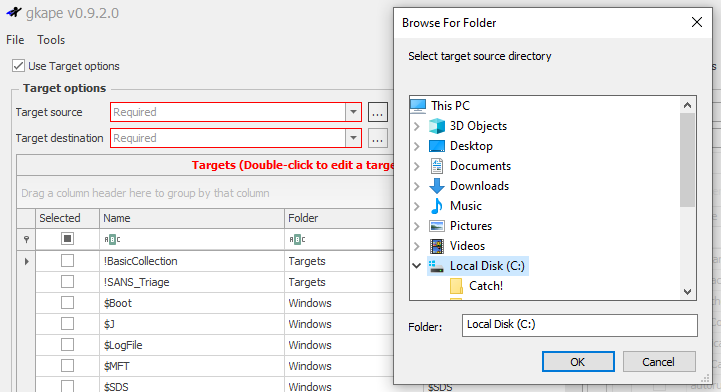
Task: Click the Name column header
Action: click(192, 218)
